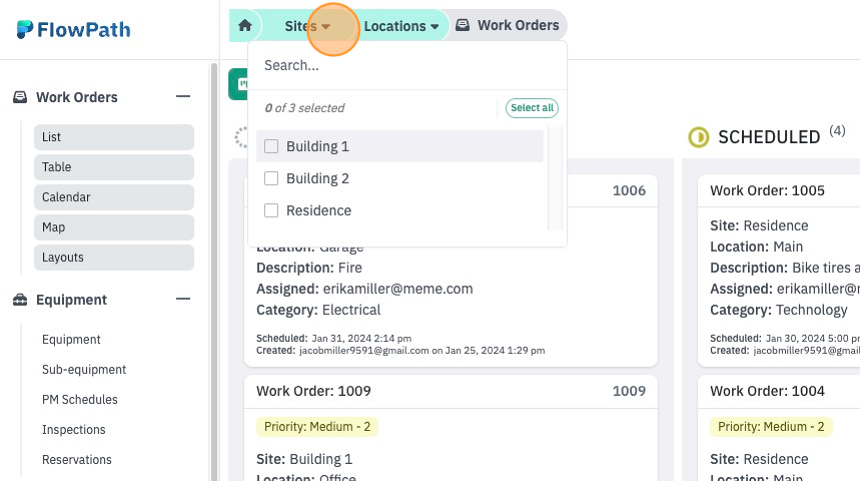This screenshot has width=860, height=481.
Task: Collapse the Equipment sidebar section
Action: click(183, 299)
